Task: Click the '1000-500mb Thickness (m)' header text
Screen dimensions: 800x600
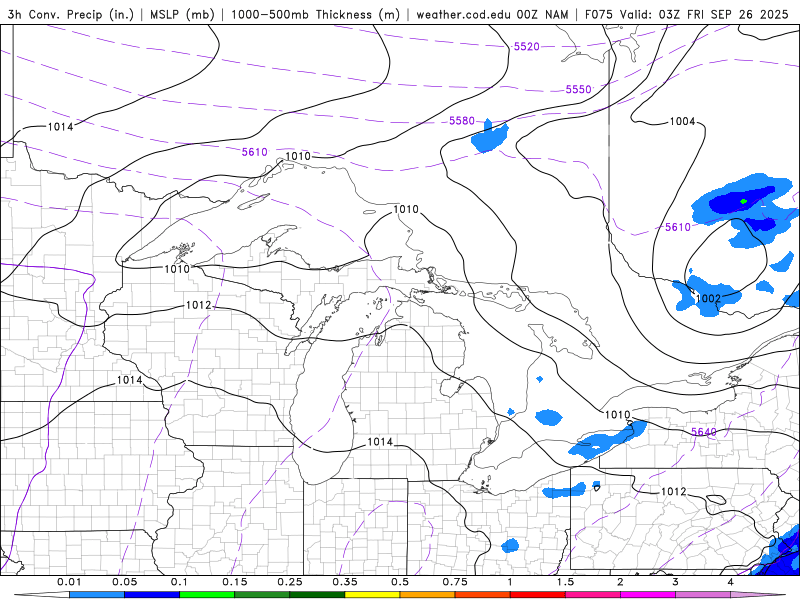Action: click(x=315, y=14)
